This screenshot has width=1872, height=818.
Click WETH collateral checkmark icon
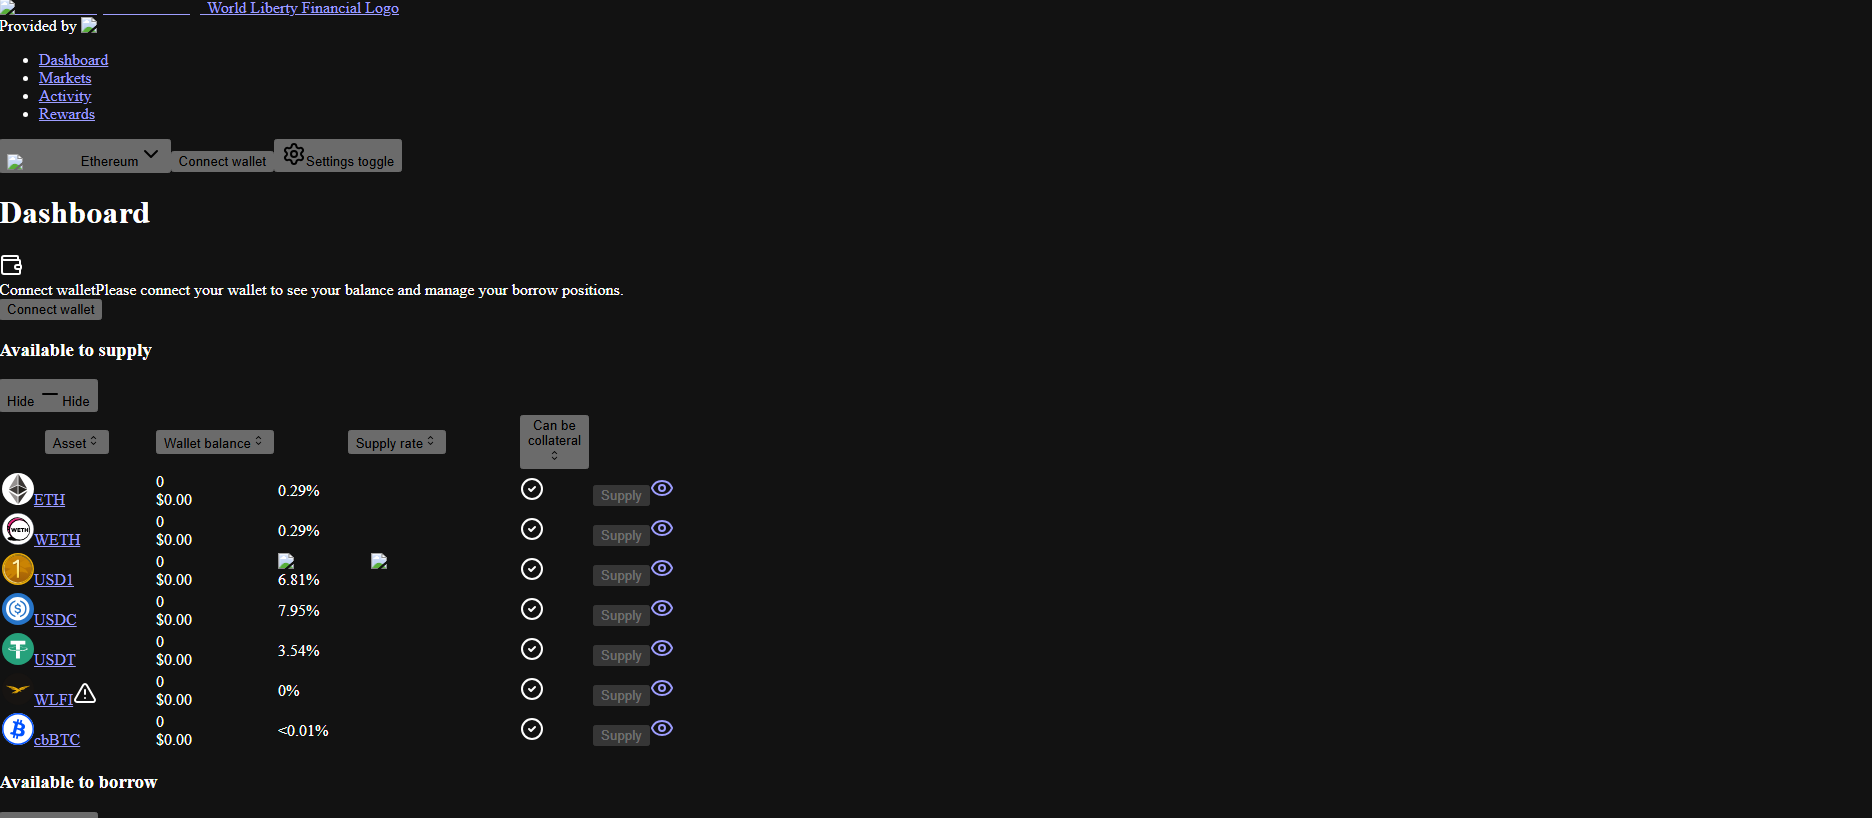coord(532,529)
